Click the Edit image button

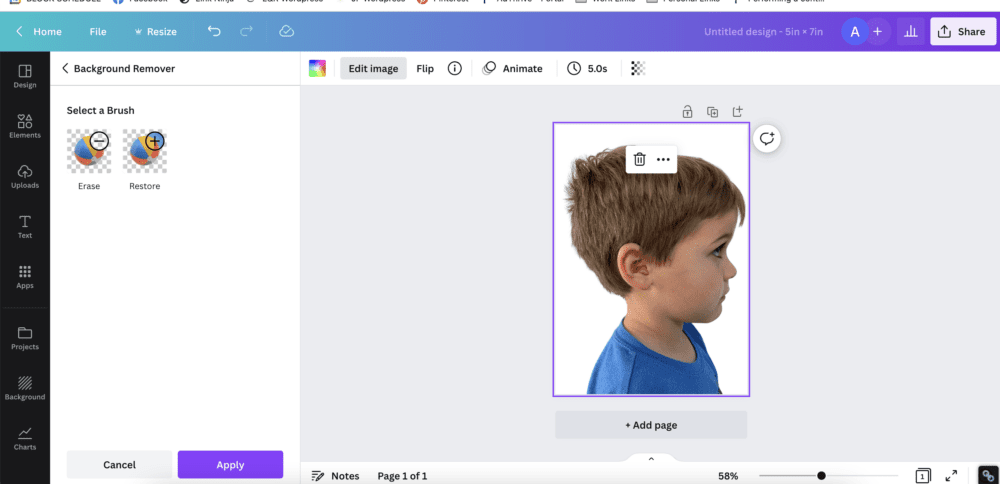click(373, 68)
